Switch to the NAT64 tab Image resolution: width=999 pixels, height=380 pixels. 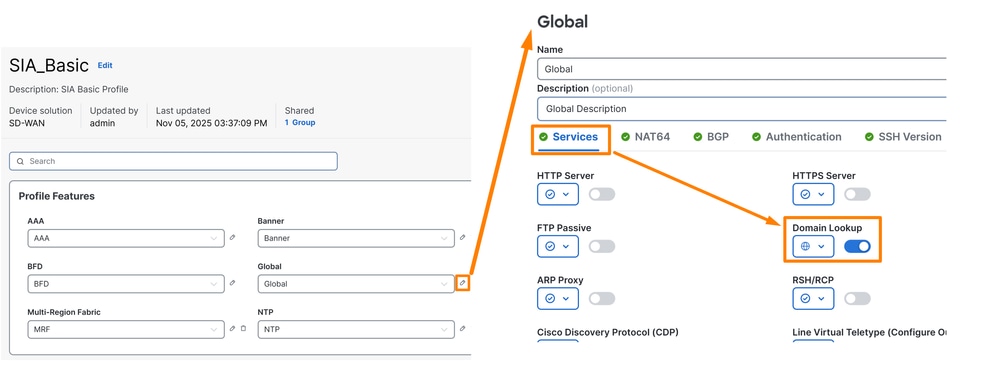pyautogui.click(x=645, y=136)
